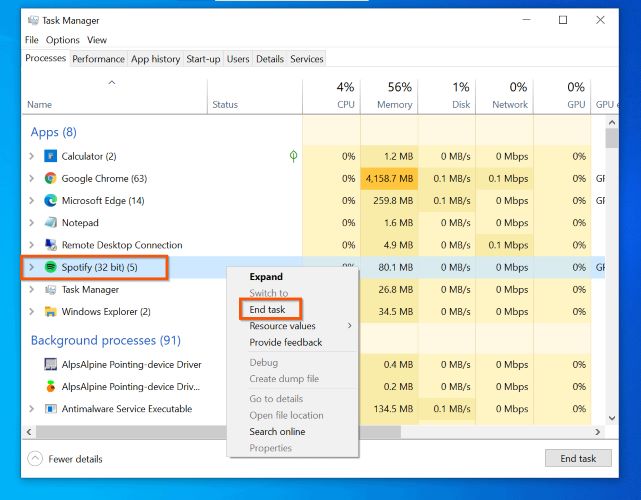This screenshot has width=641, height=500.
Task: Open the View menu
Action: pyautogui.click(x=97, y=40)
